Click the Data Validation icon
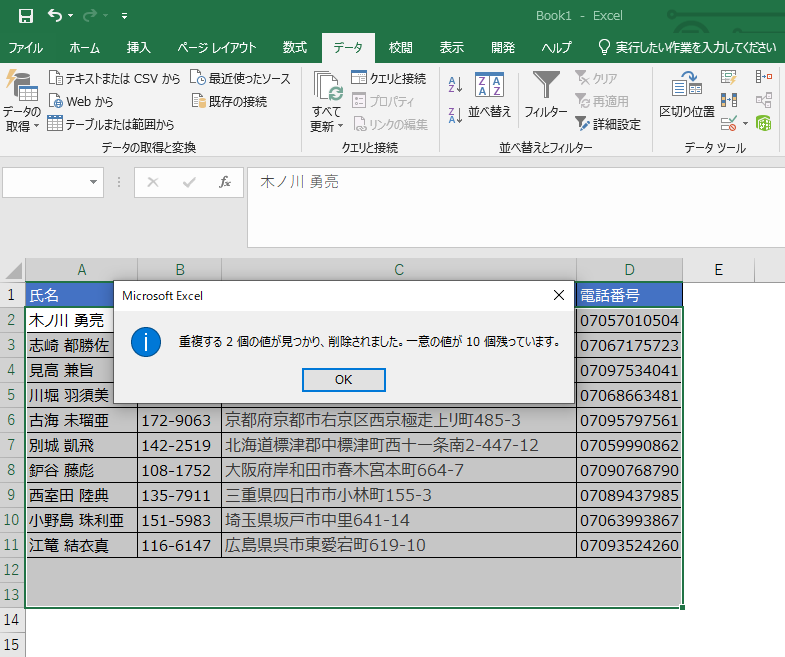This screenshot has height=657, width=785. click(x=728, y=123)
